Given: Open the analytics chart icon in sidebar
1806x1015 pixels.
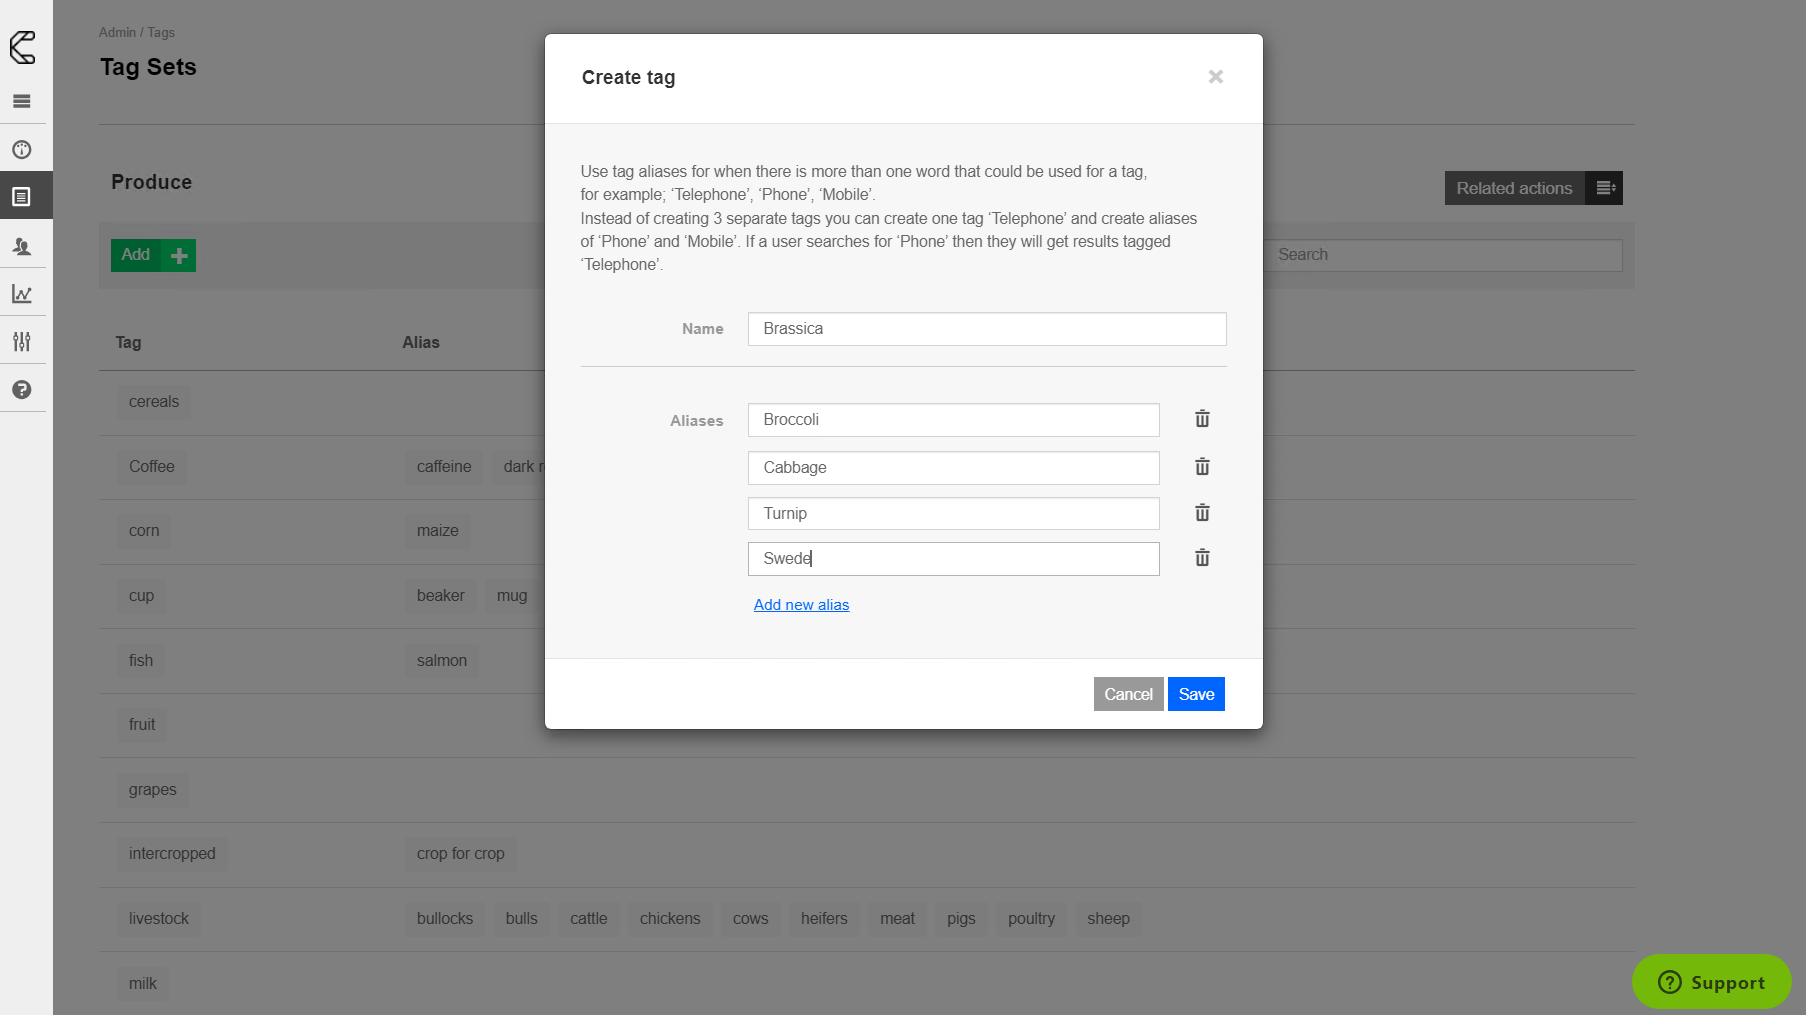Looking at the screenshot, I should click(22, 294).
